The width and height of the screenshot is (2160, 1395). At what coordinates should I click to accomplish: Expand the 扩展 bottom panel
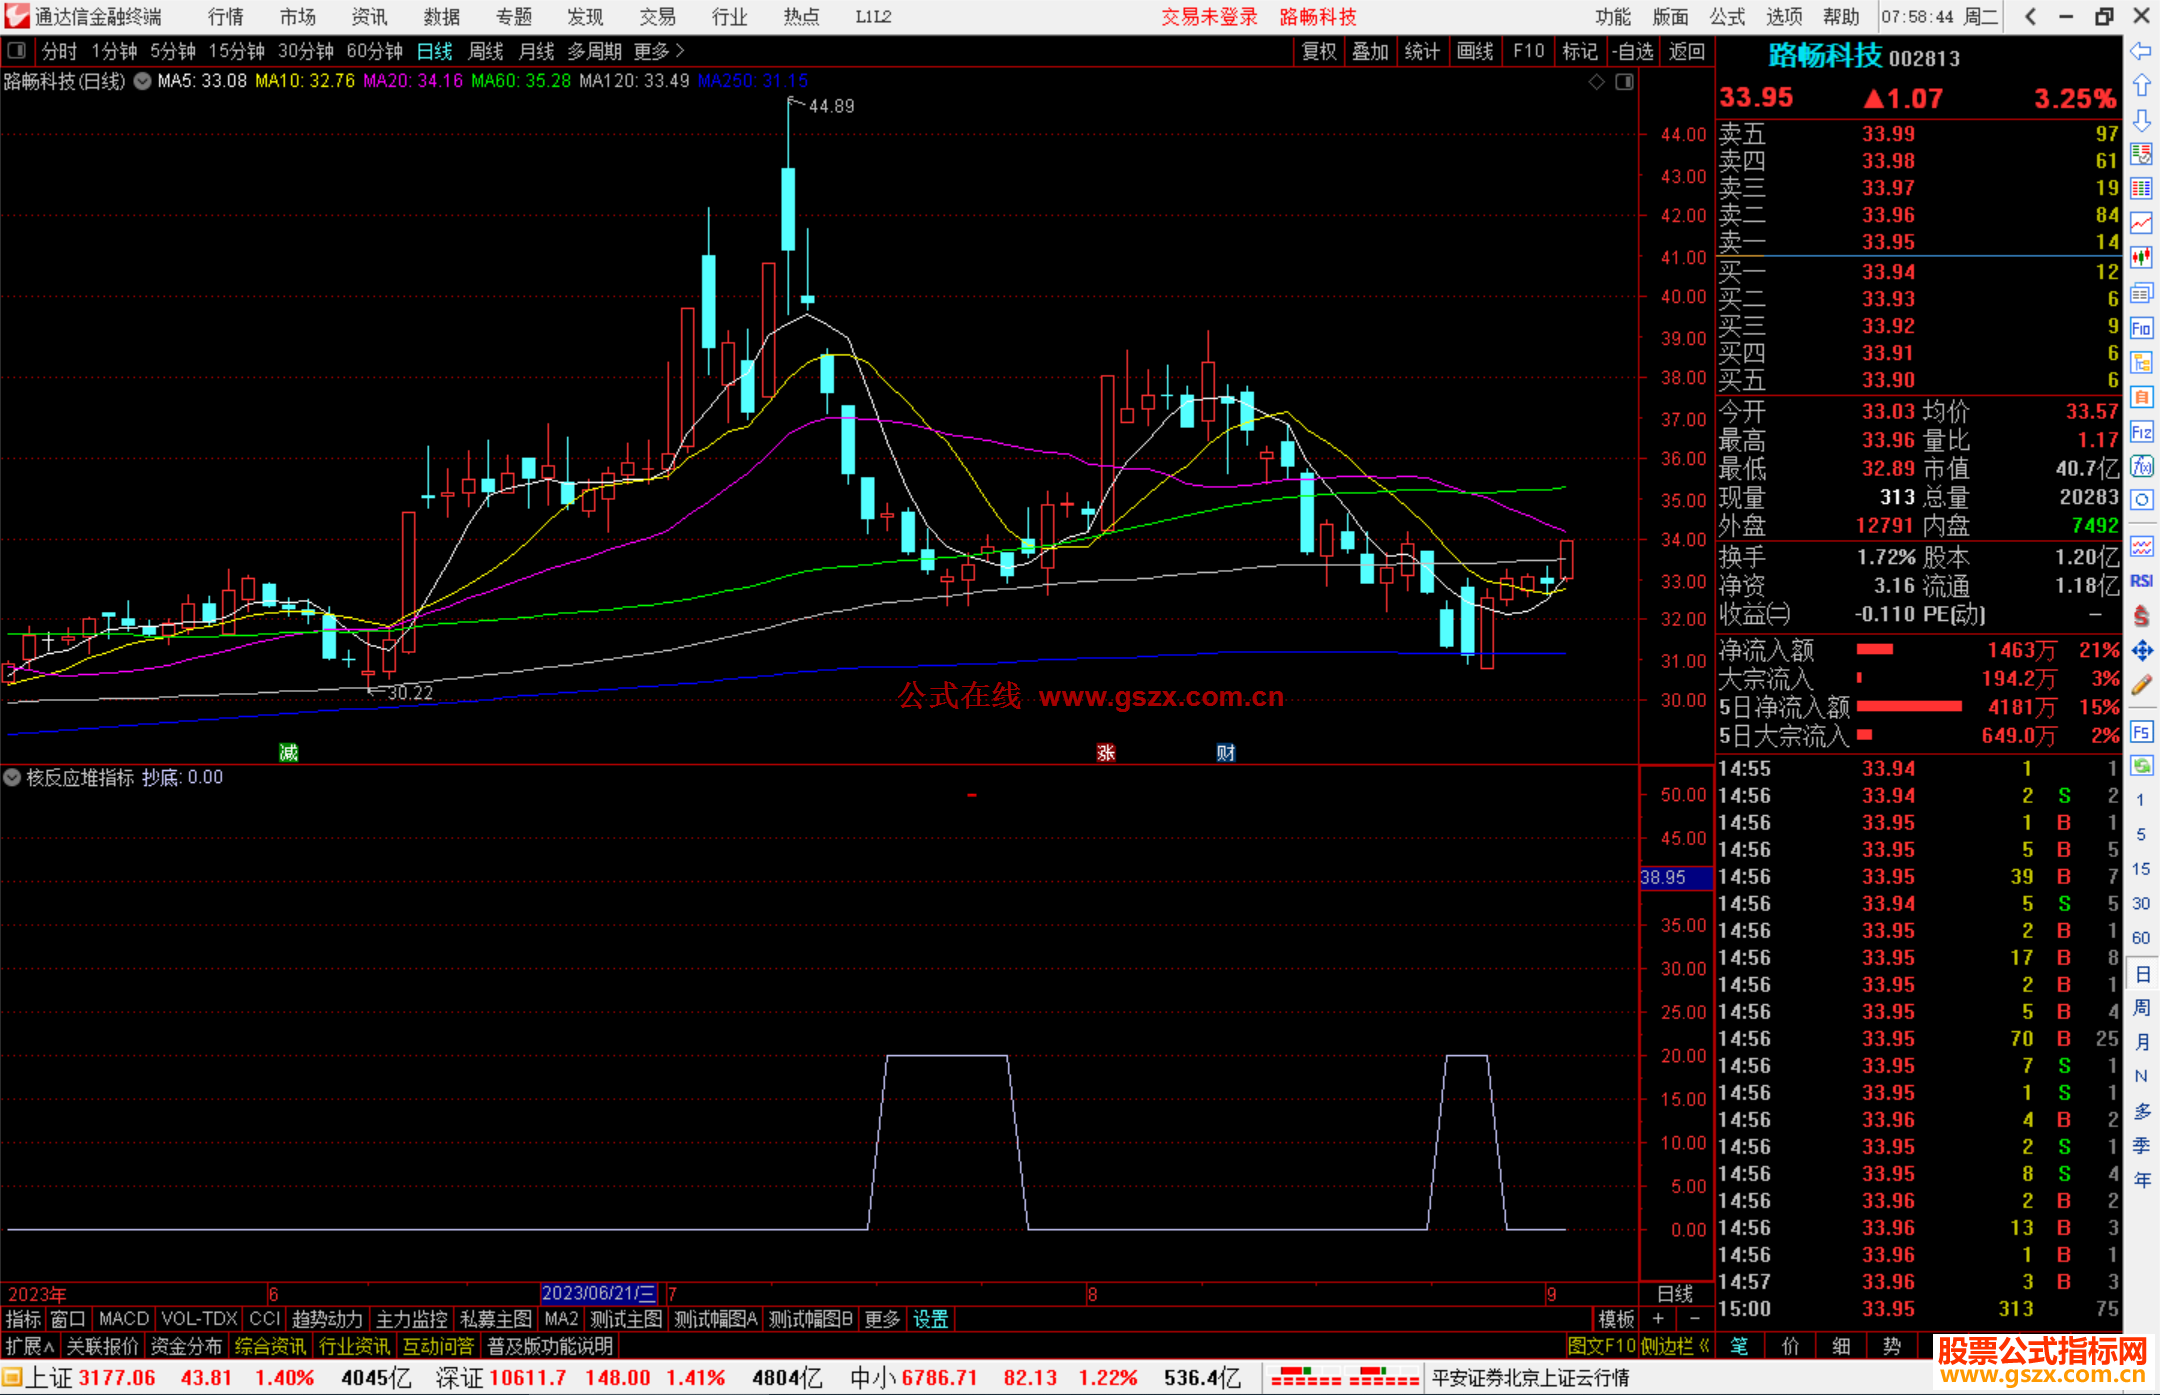coord(30,1346)
